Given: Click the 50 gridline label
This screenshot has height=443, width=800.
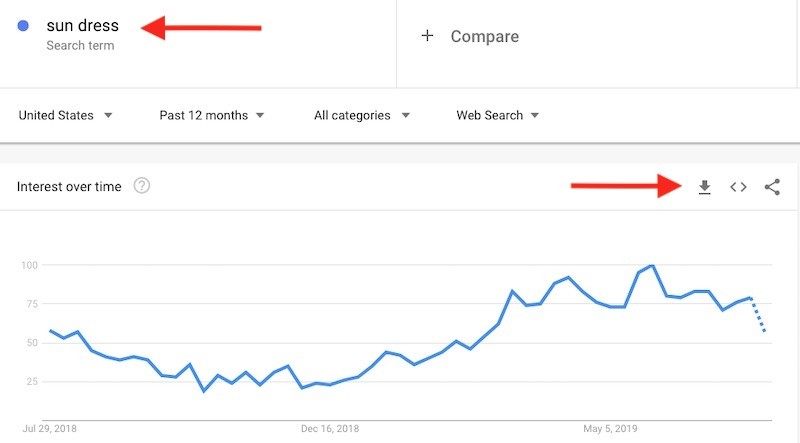Looking at the screenshot, I should (30, 342).
